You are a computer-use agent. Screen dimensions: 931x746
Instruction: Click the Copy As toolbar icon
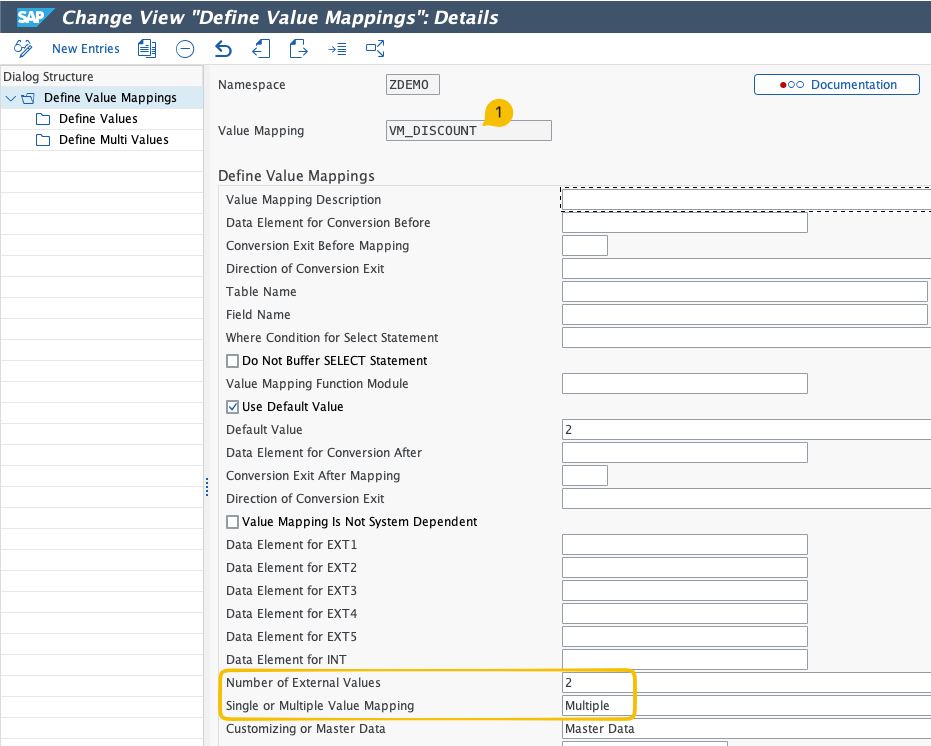pyautogui.click(x=147, y=49)
